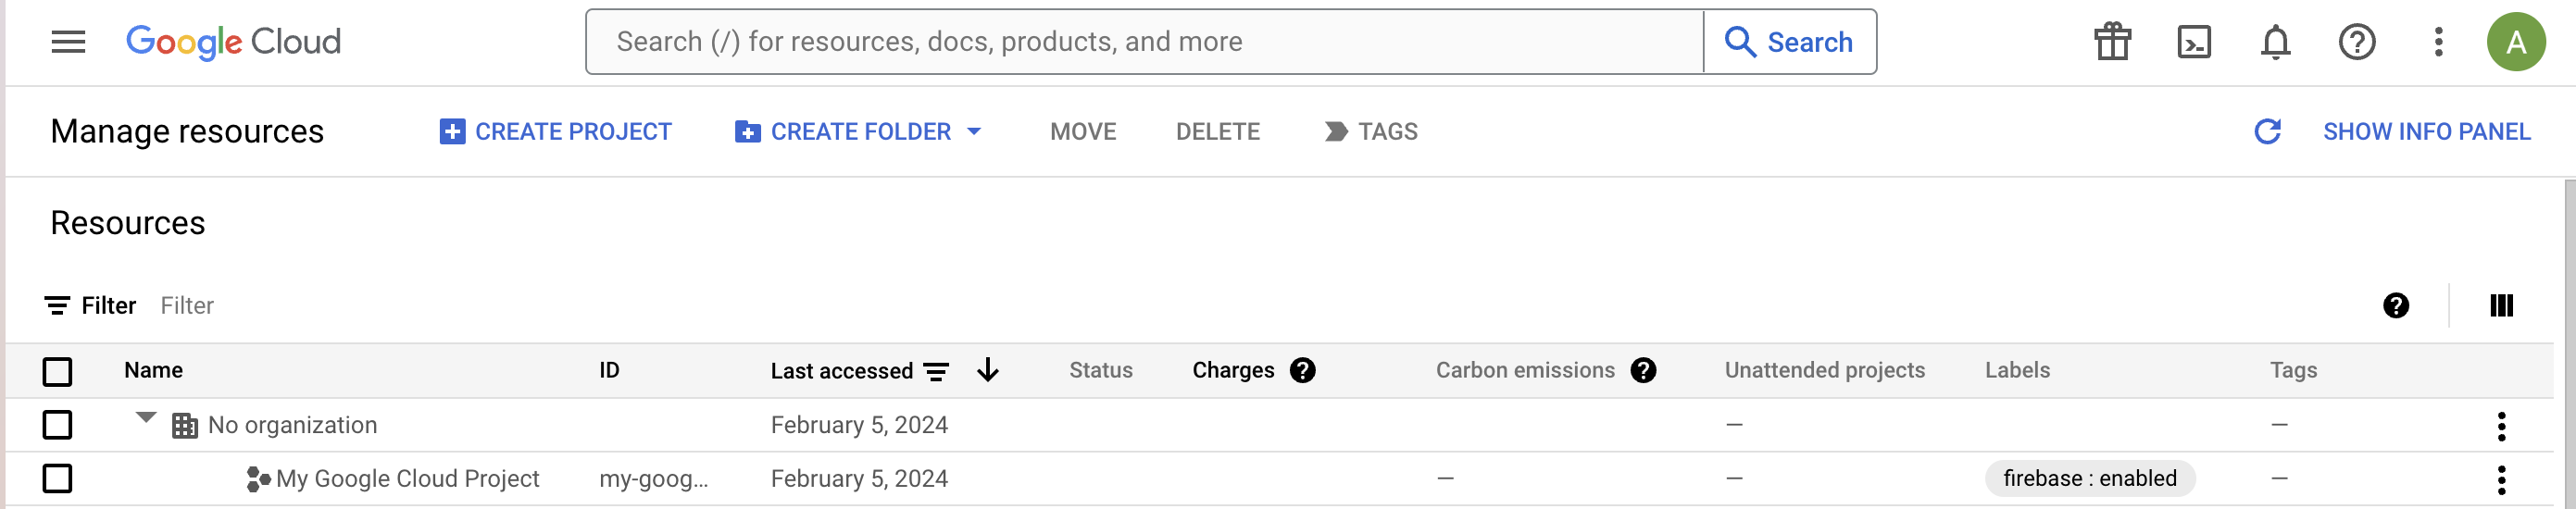Collapse the No organization tree node

point(146,418)
